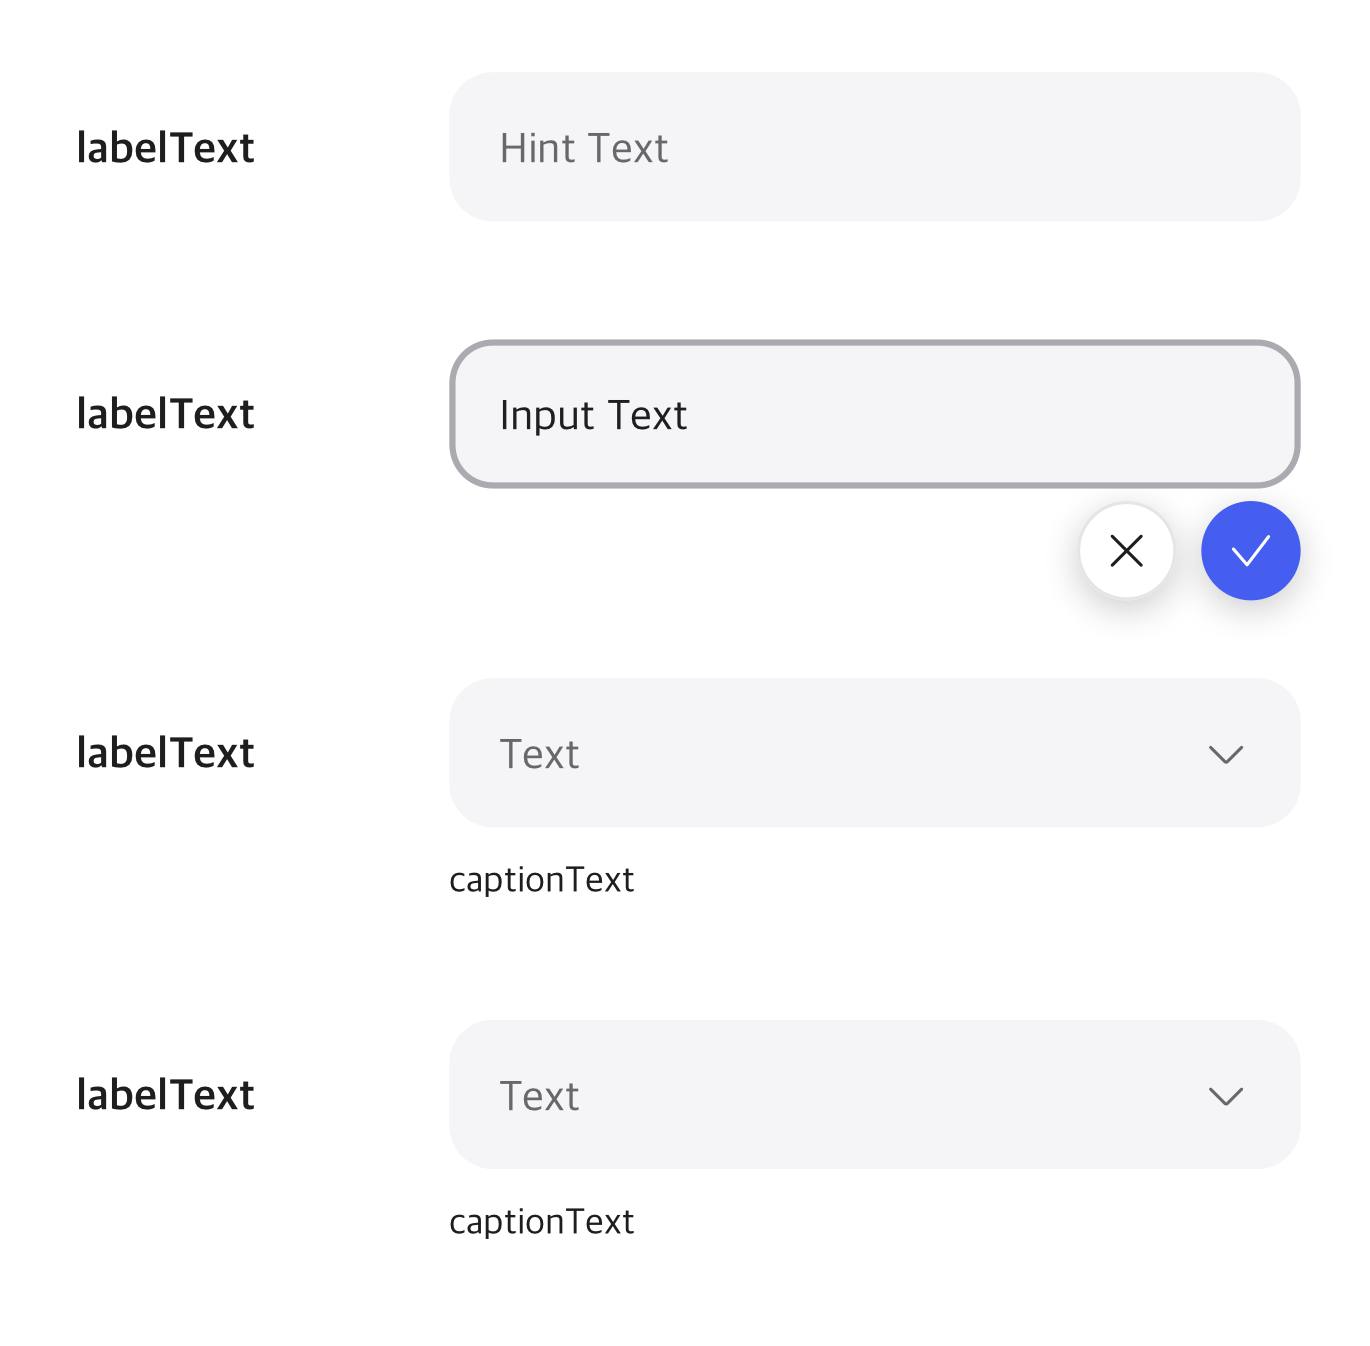Click the X cancel icon button
1370x1346 pixels.
[x=1126, y=551]
